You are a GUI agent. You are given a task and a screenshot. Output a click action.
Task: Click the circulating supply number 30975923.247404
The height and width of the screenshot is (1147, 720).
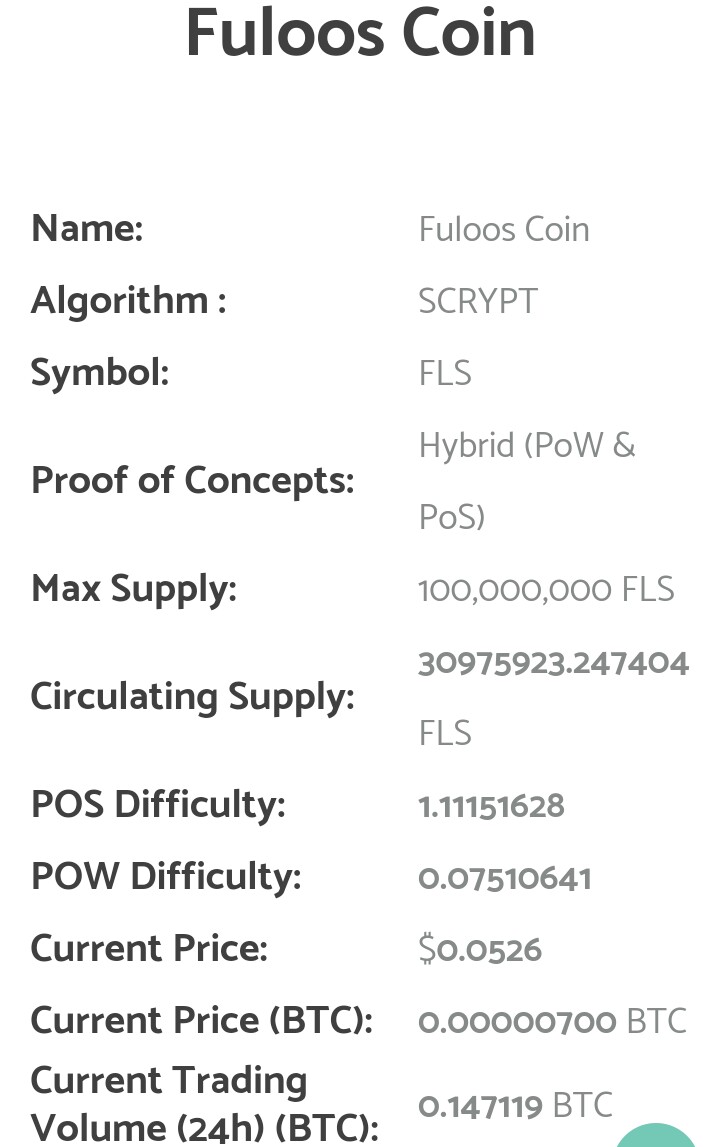coord(553,663)
